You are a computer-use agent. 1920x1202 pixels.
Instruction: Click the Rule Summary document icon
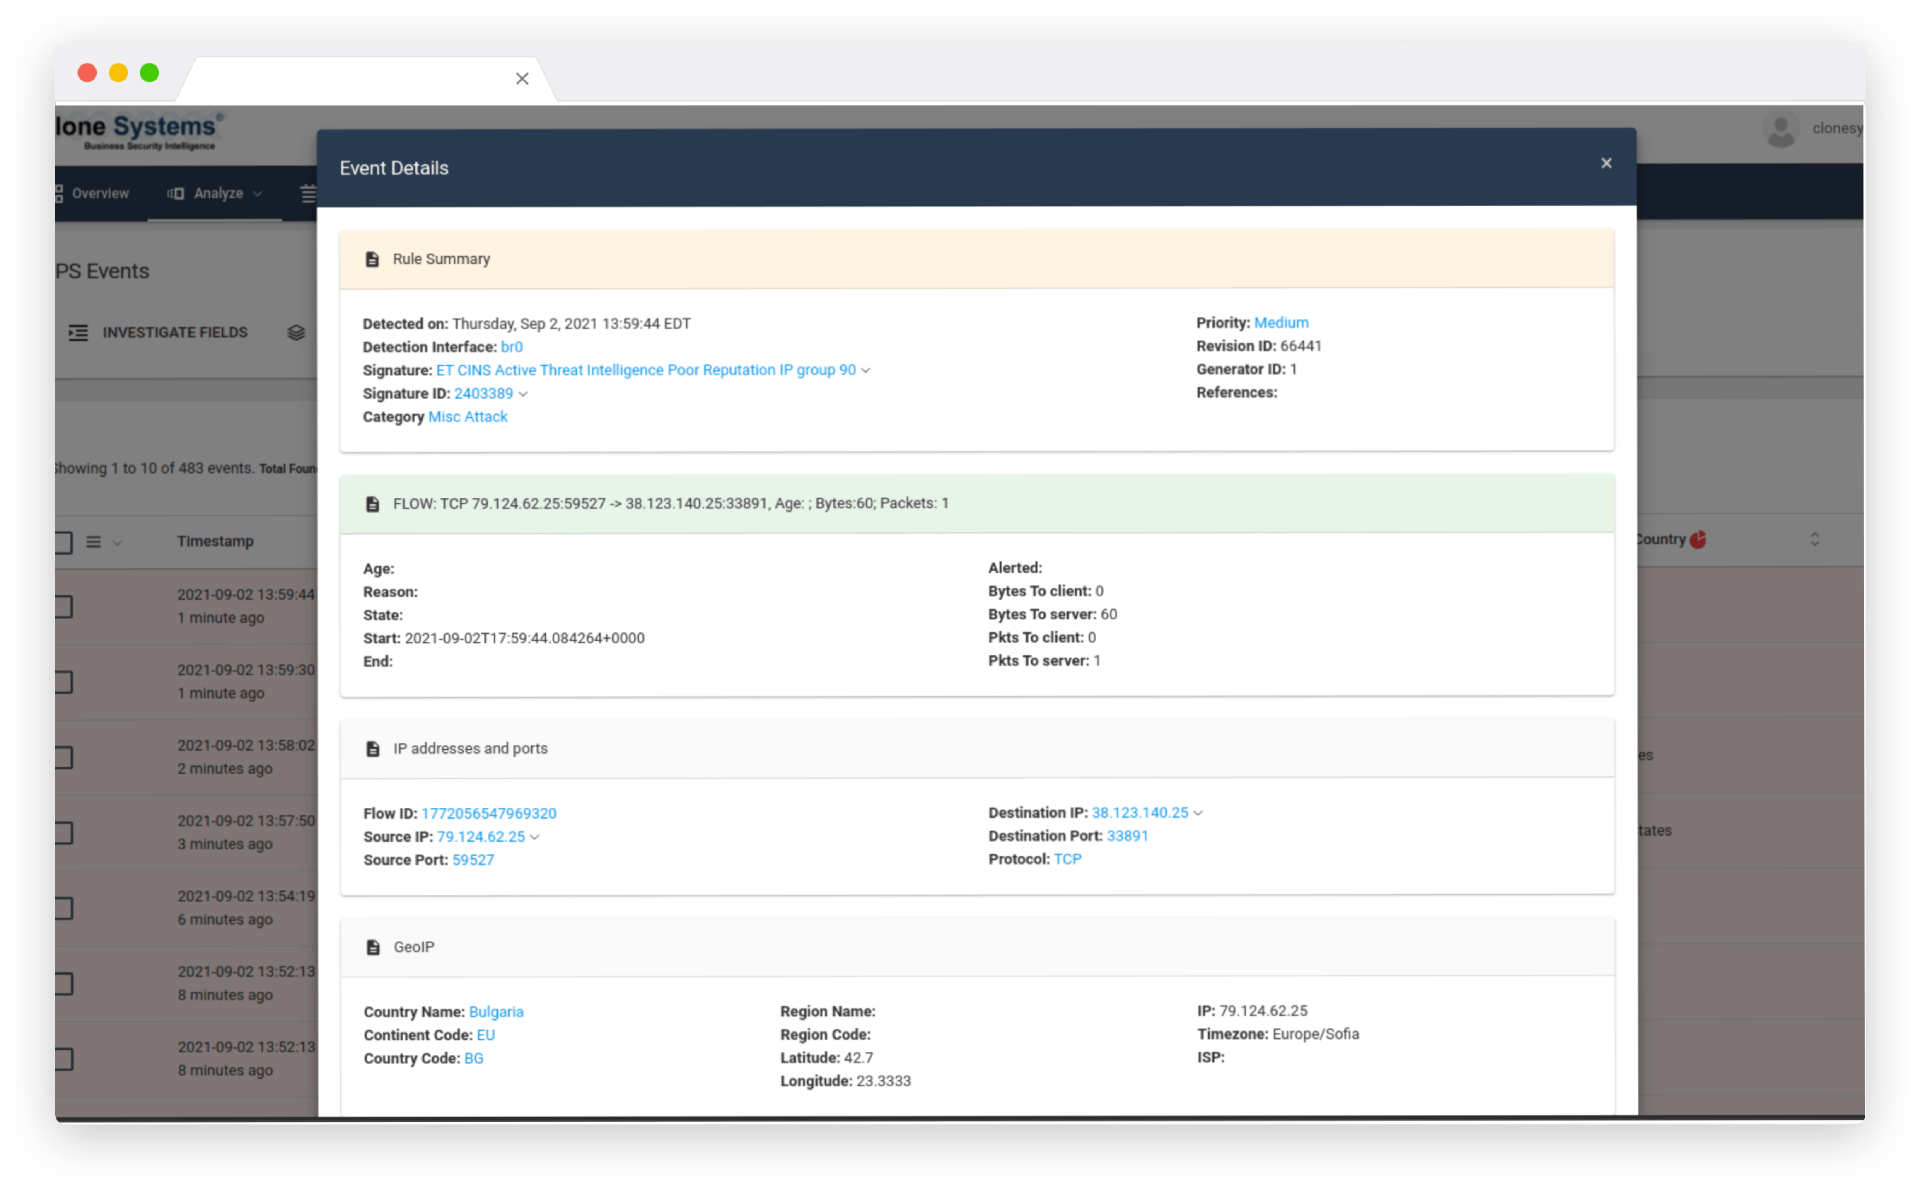(372, 259)
